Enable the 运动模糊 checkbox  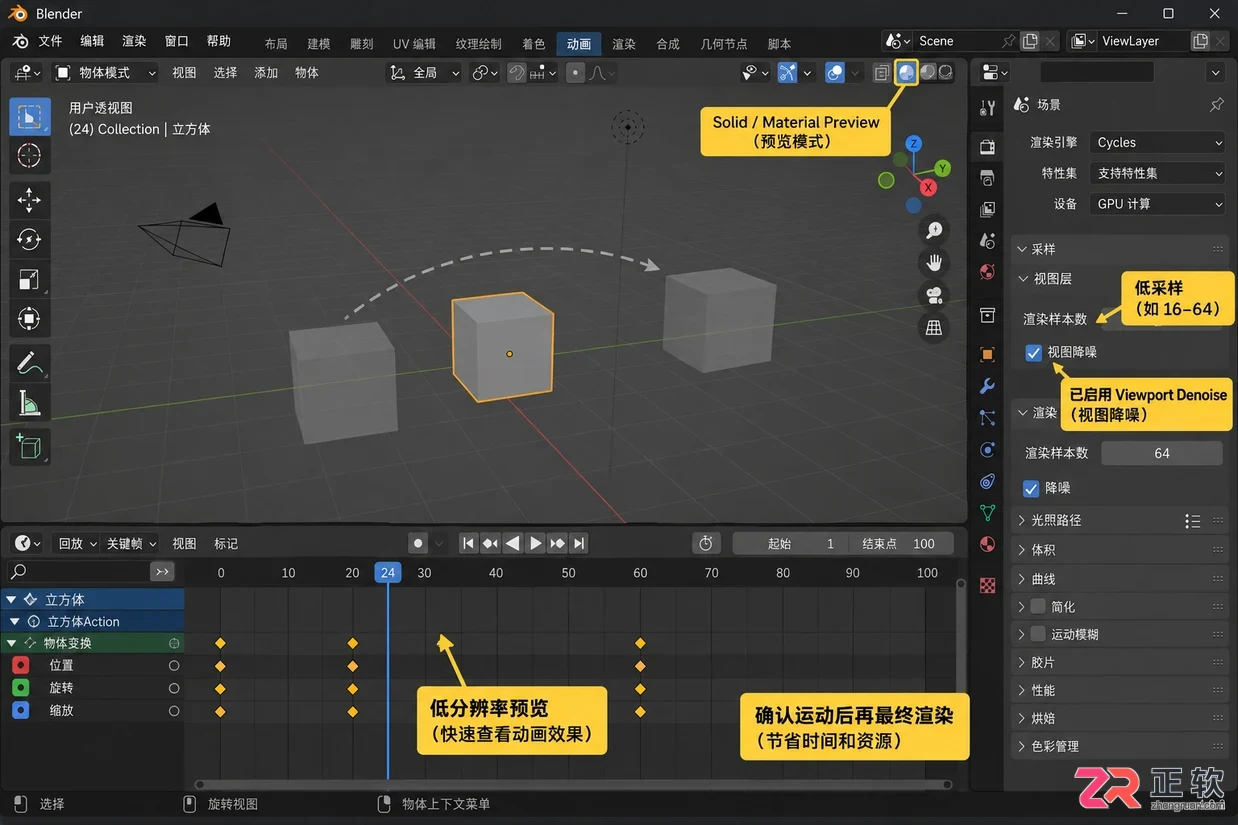[1038, 634]
